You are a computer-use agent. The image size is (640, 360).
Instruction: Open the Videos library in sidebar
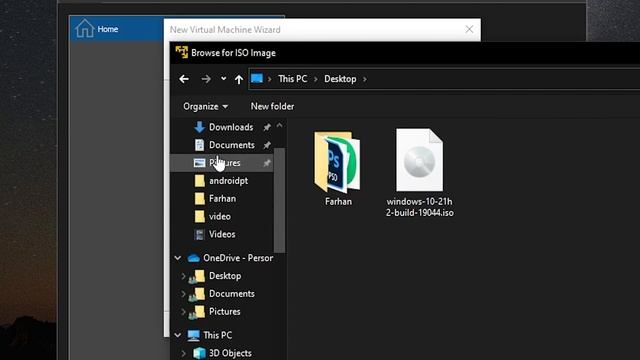point(222,234)
